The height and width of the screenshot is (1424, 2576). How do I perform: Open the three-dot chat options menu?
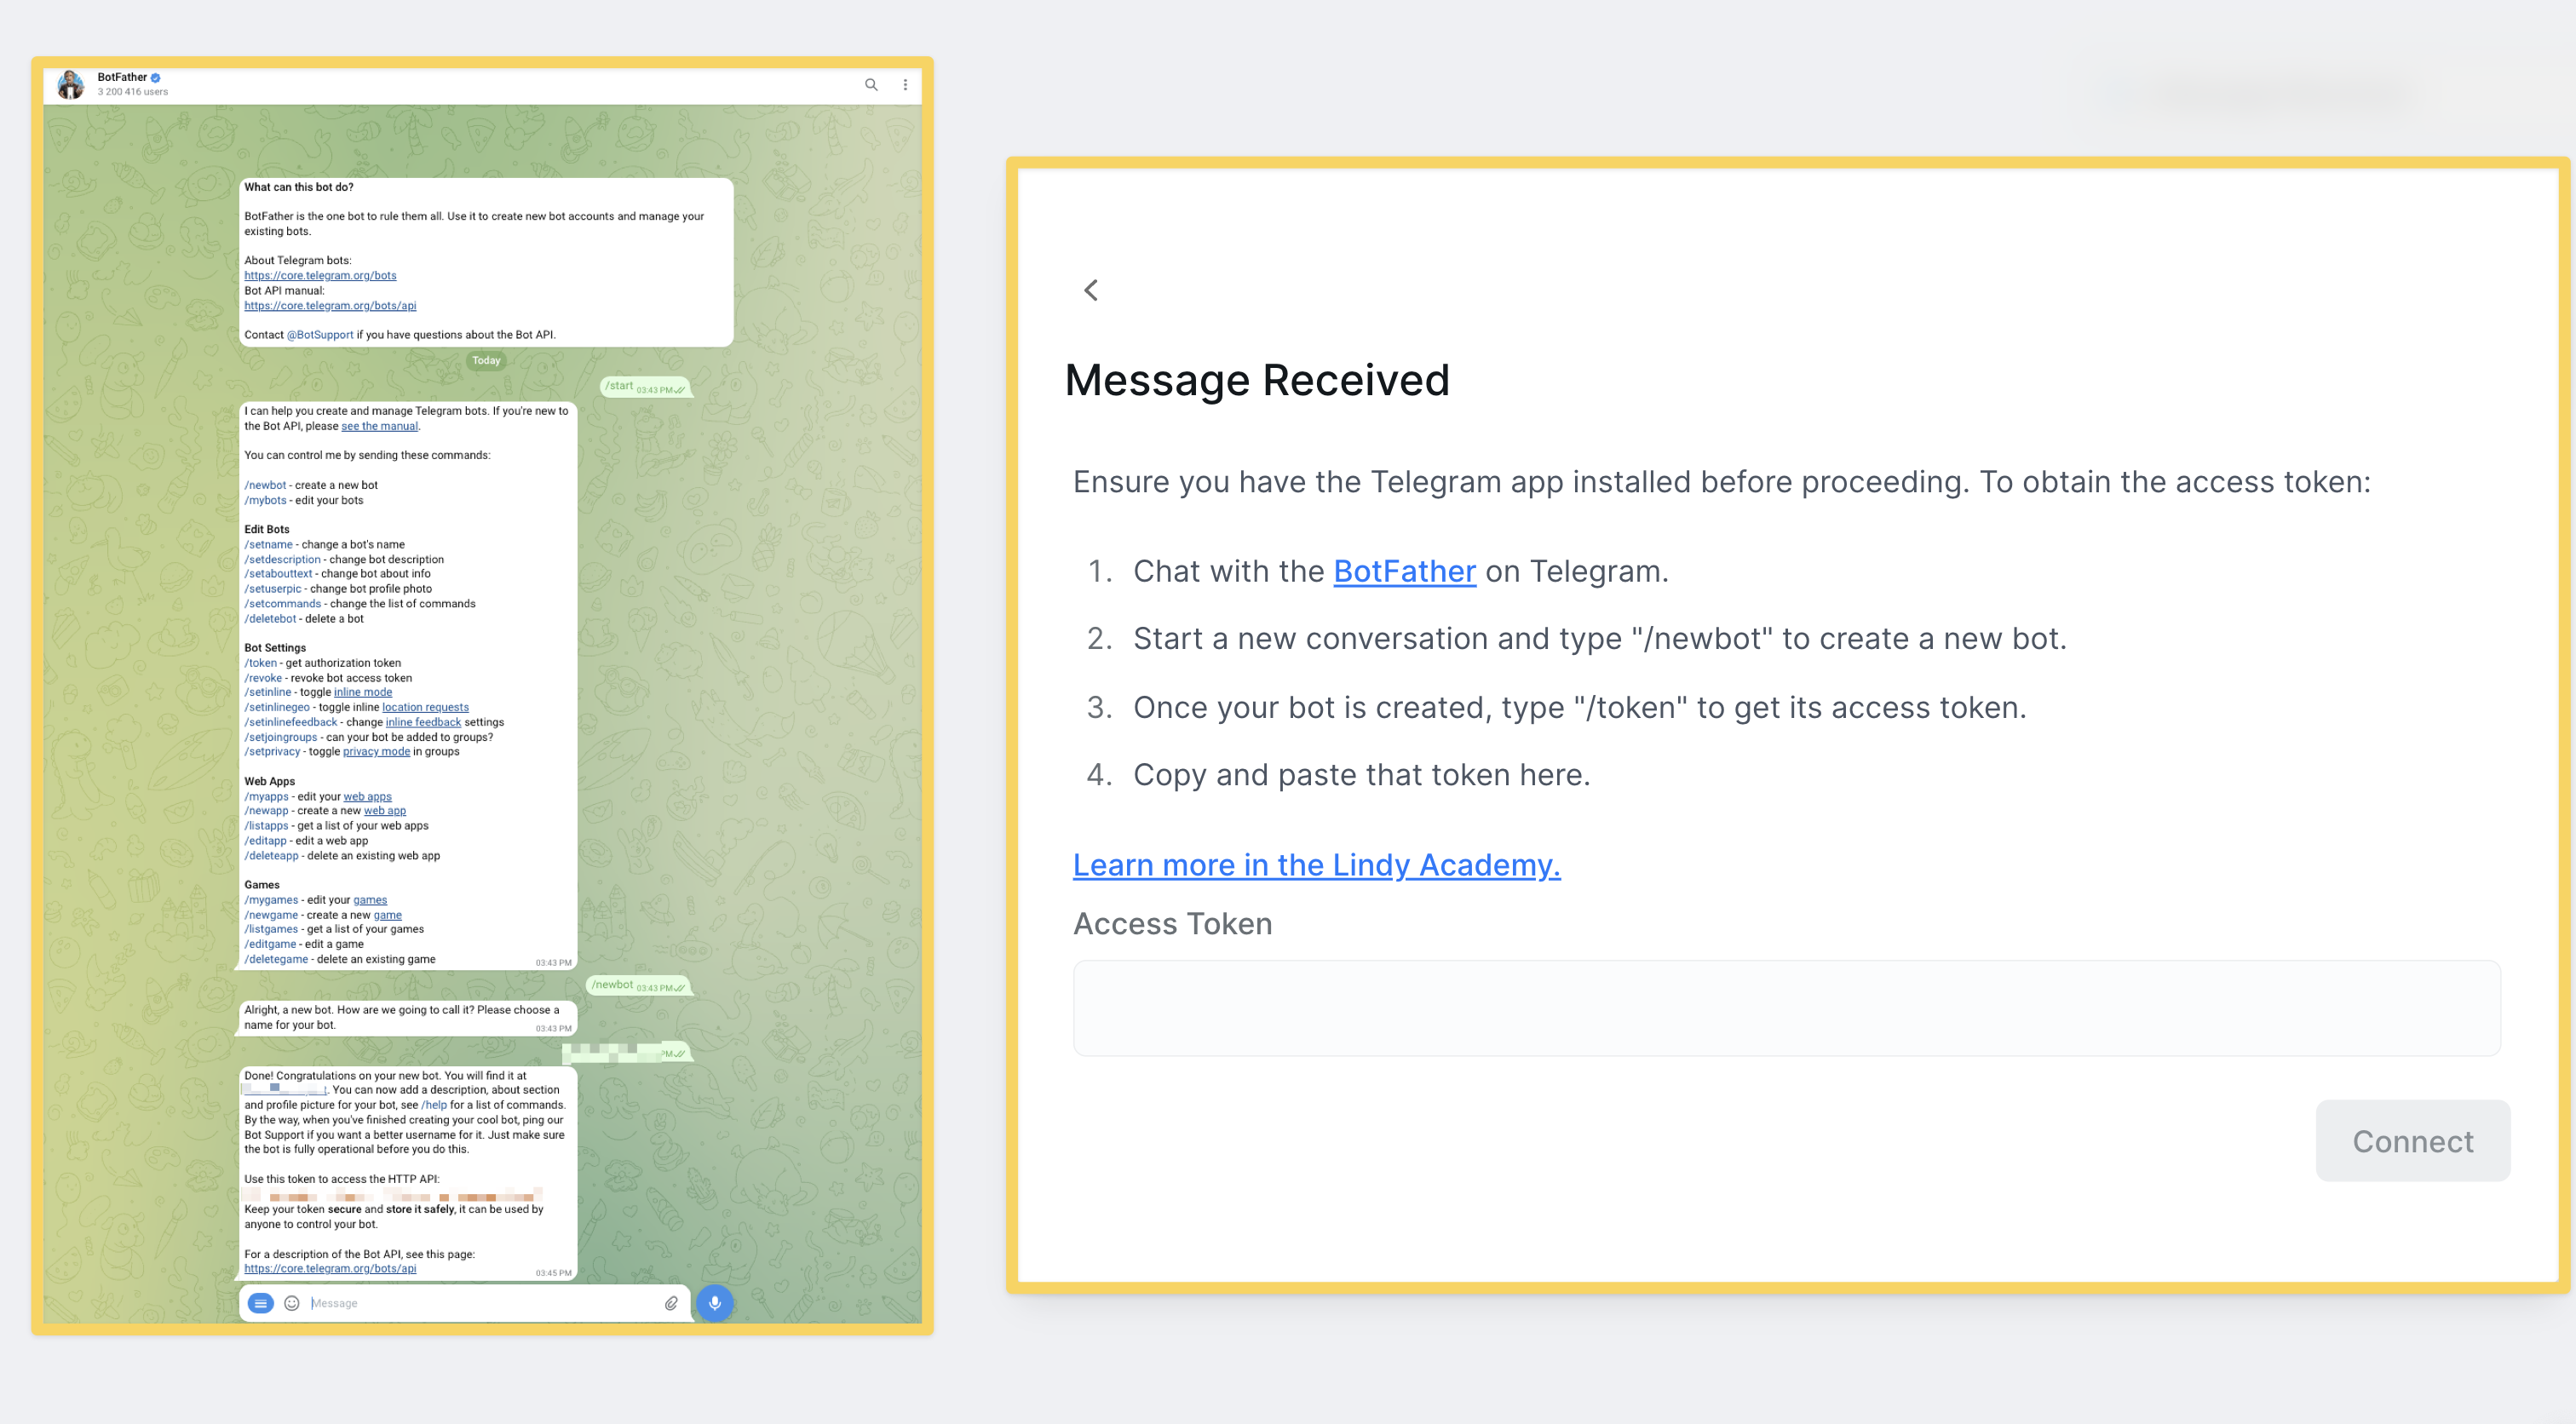(x=905, y=85)
